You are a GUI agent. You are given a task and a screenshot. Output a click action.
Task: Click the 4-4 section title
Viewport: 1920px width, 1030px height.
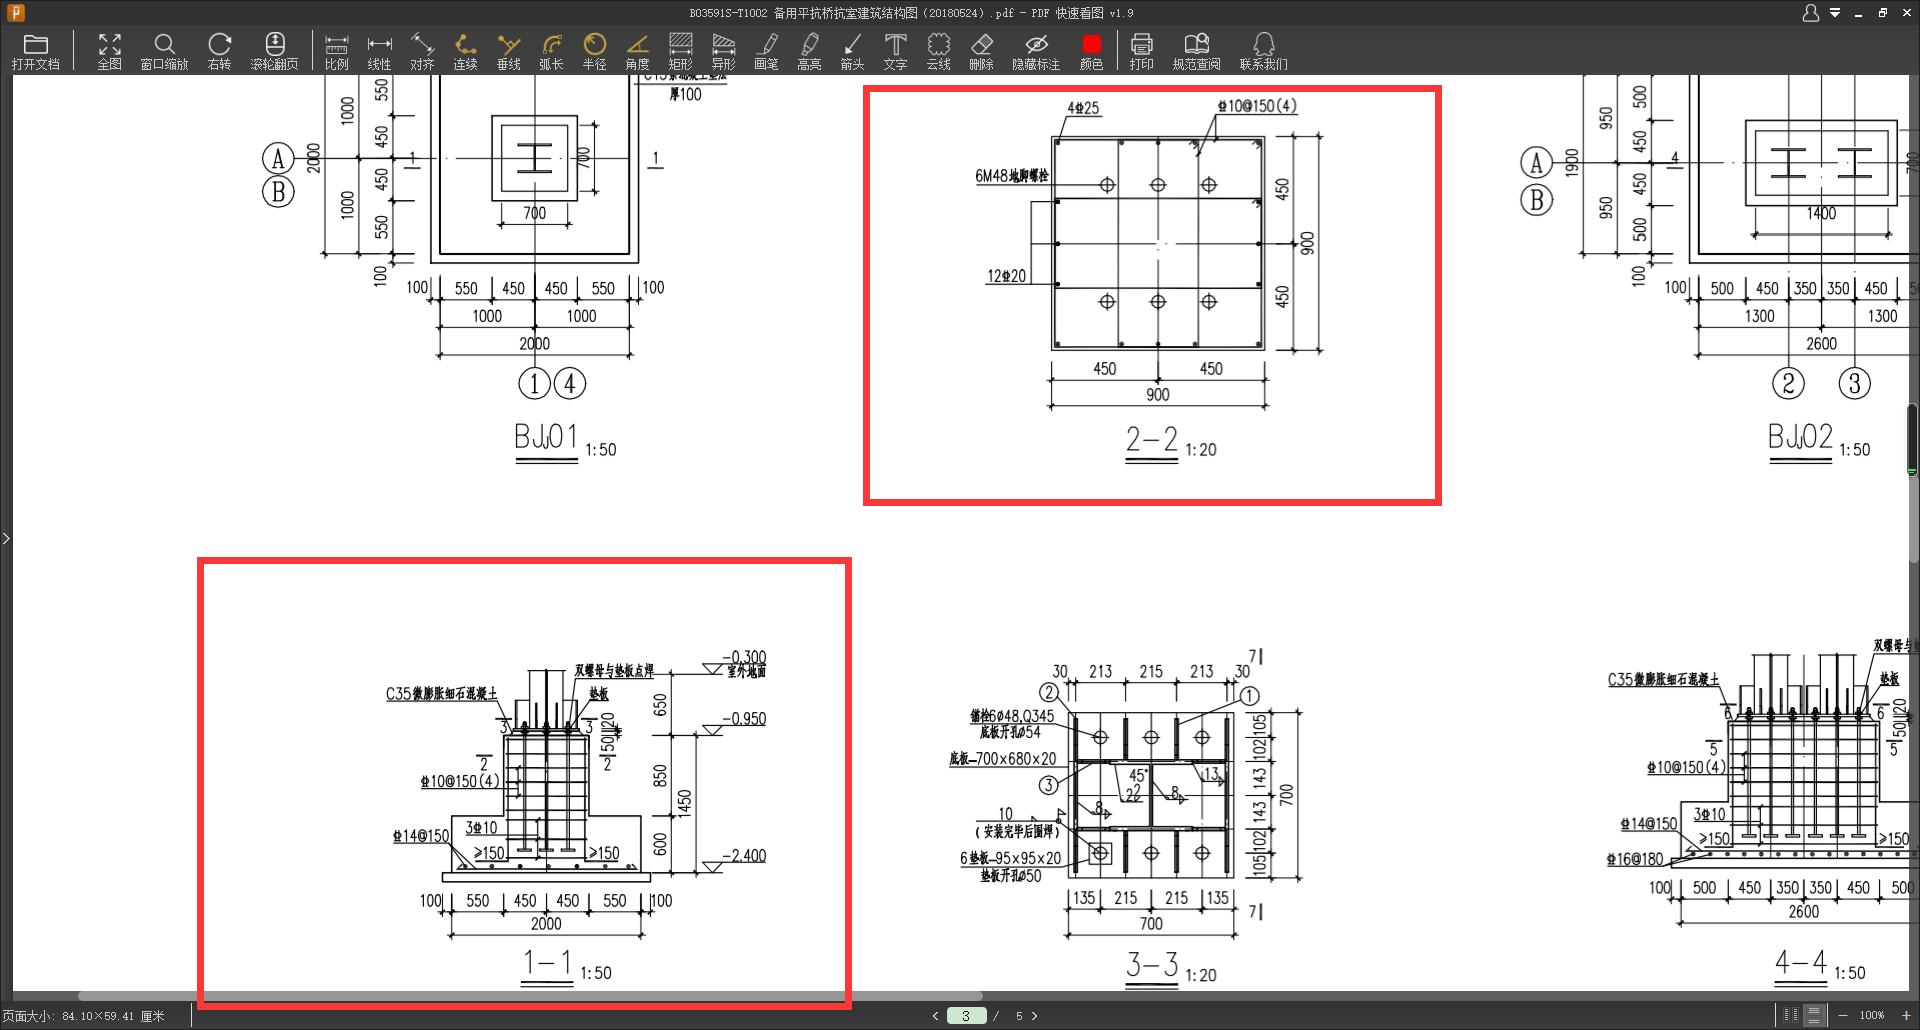(1801, 963)
